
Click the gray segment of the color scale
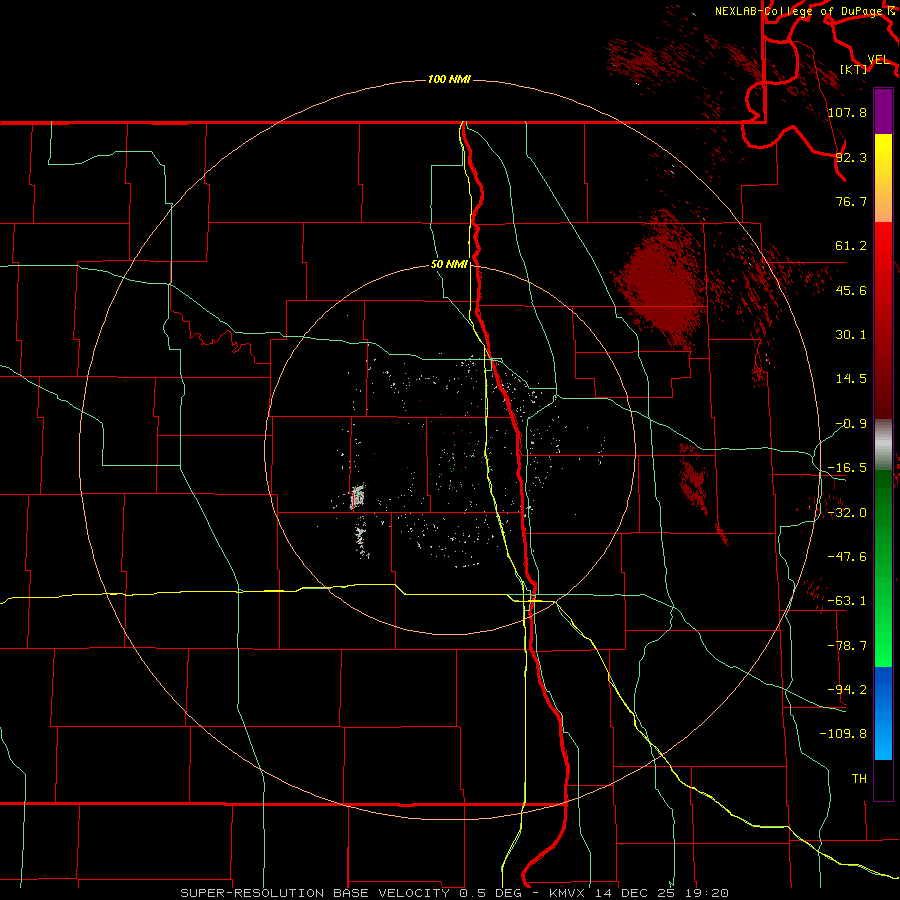(x=883, y=444)
